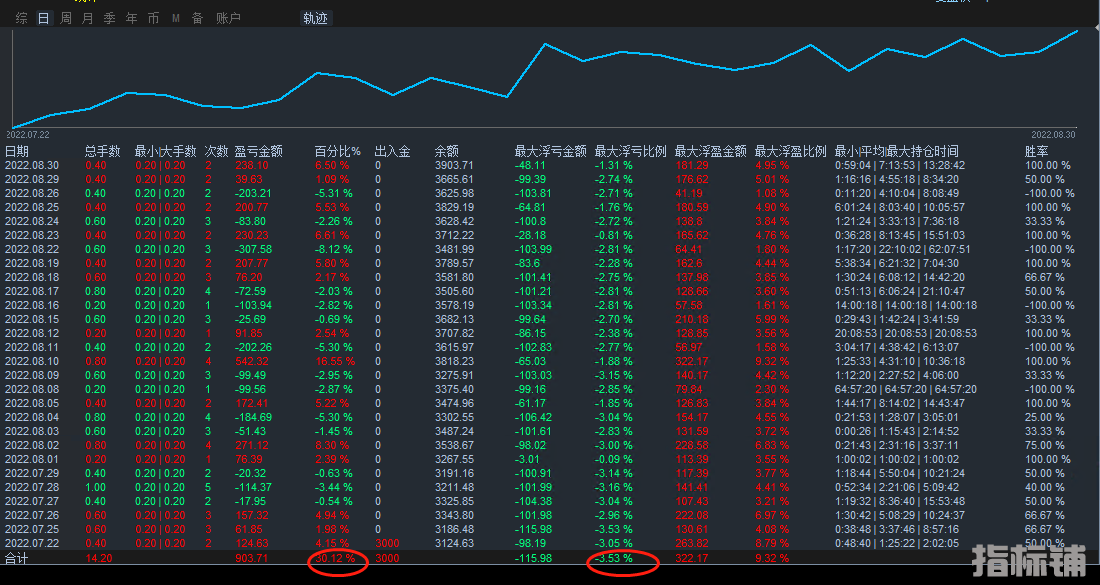Click win rate 25.00 %
Viewport: 1100px width, 585px height.
click(1045, 417)
